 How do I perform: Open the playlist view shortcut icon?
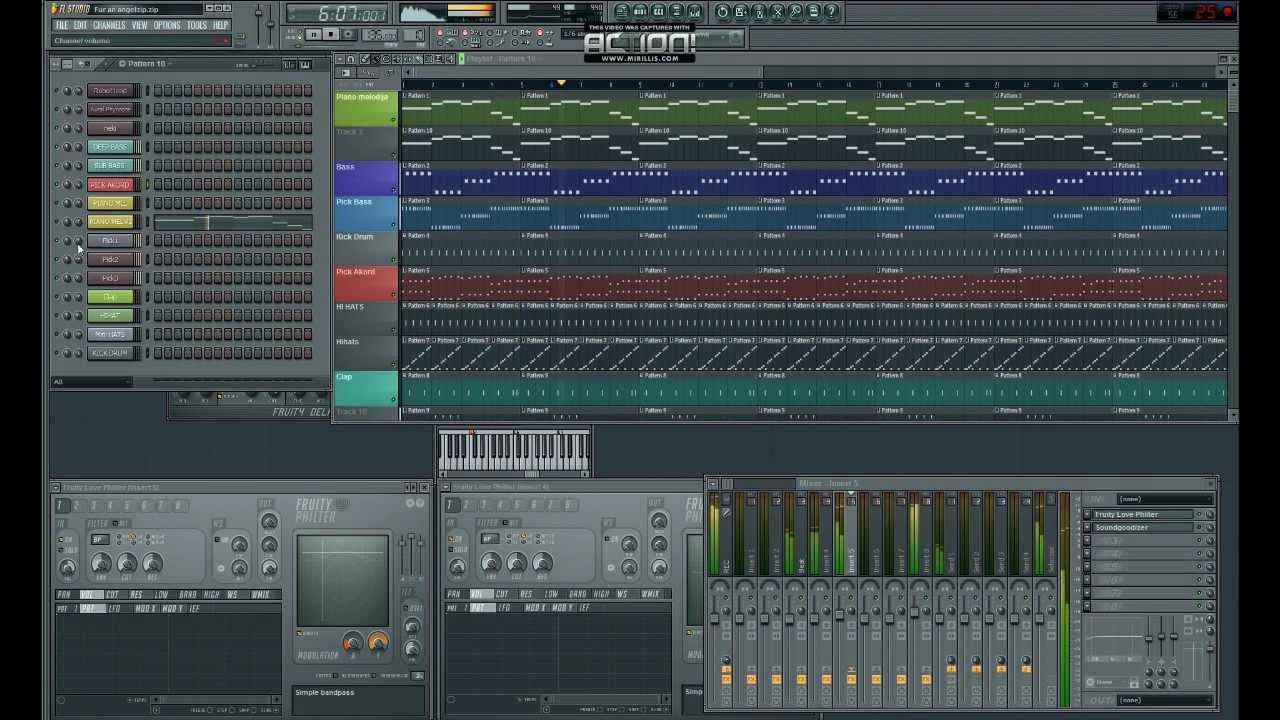click(622, 11)
